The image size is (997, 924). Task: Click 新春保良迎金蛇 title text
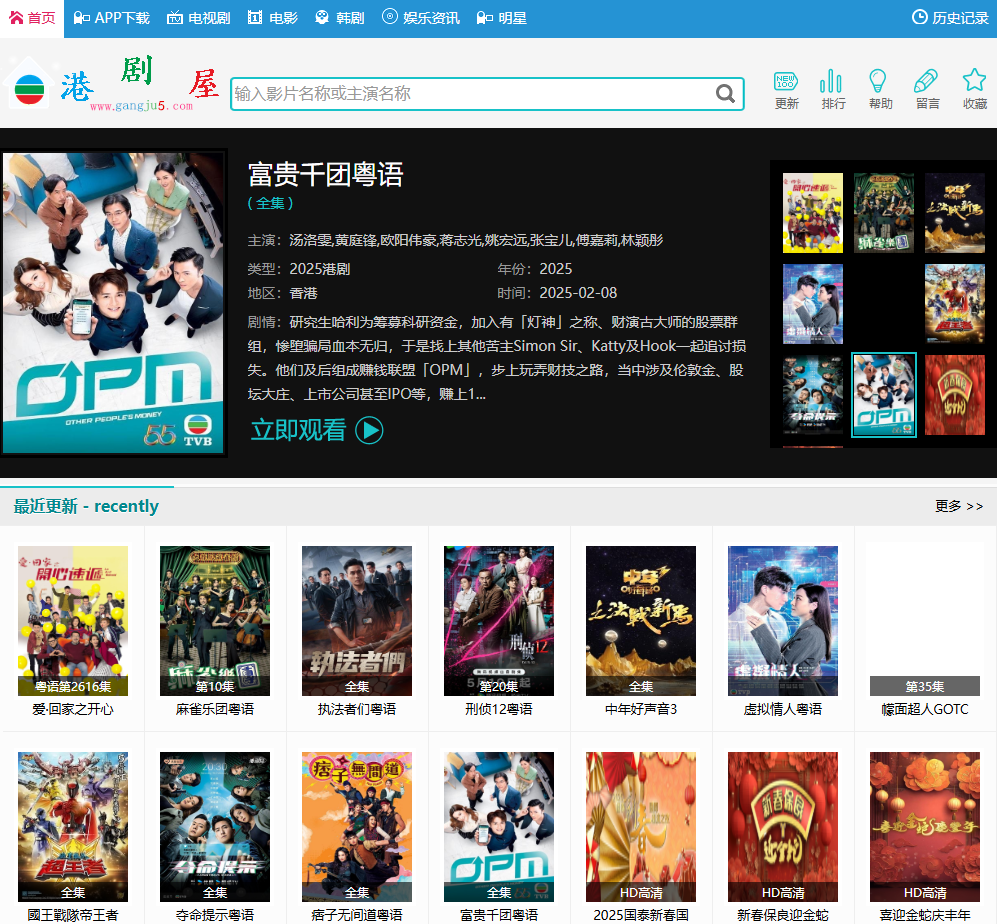783,915
